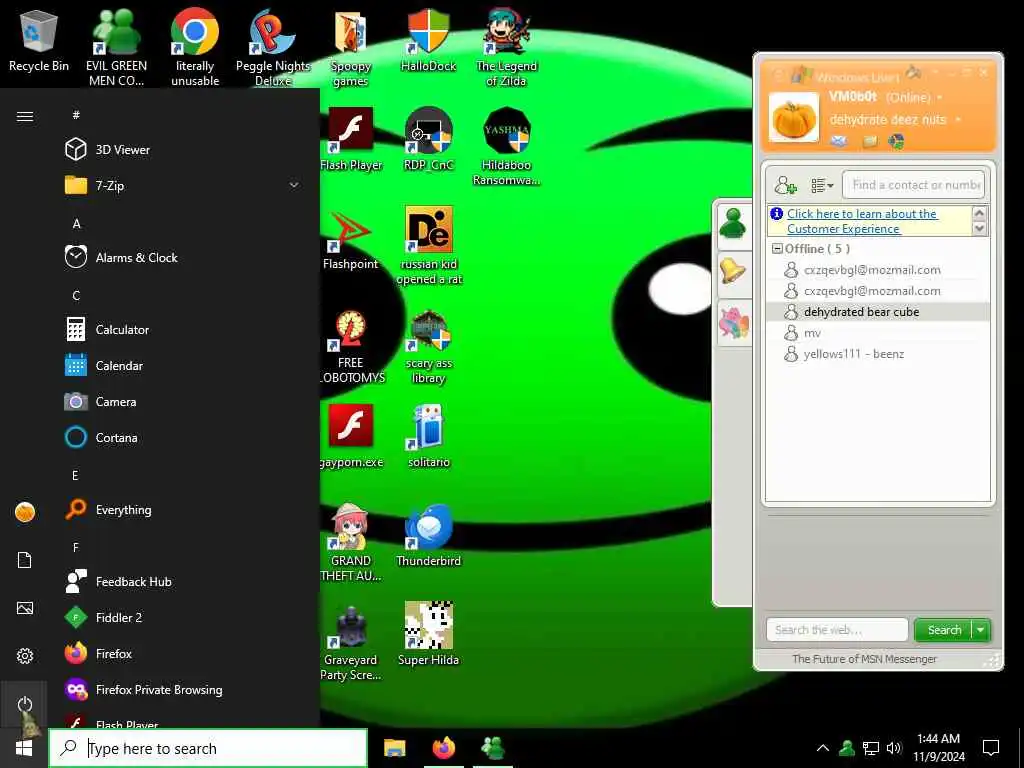Click the yellow folder icon in Messenger header

pos(870,141)
